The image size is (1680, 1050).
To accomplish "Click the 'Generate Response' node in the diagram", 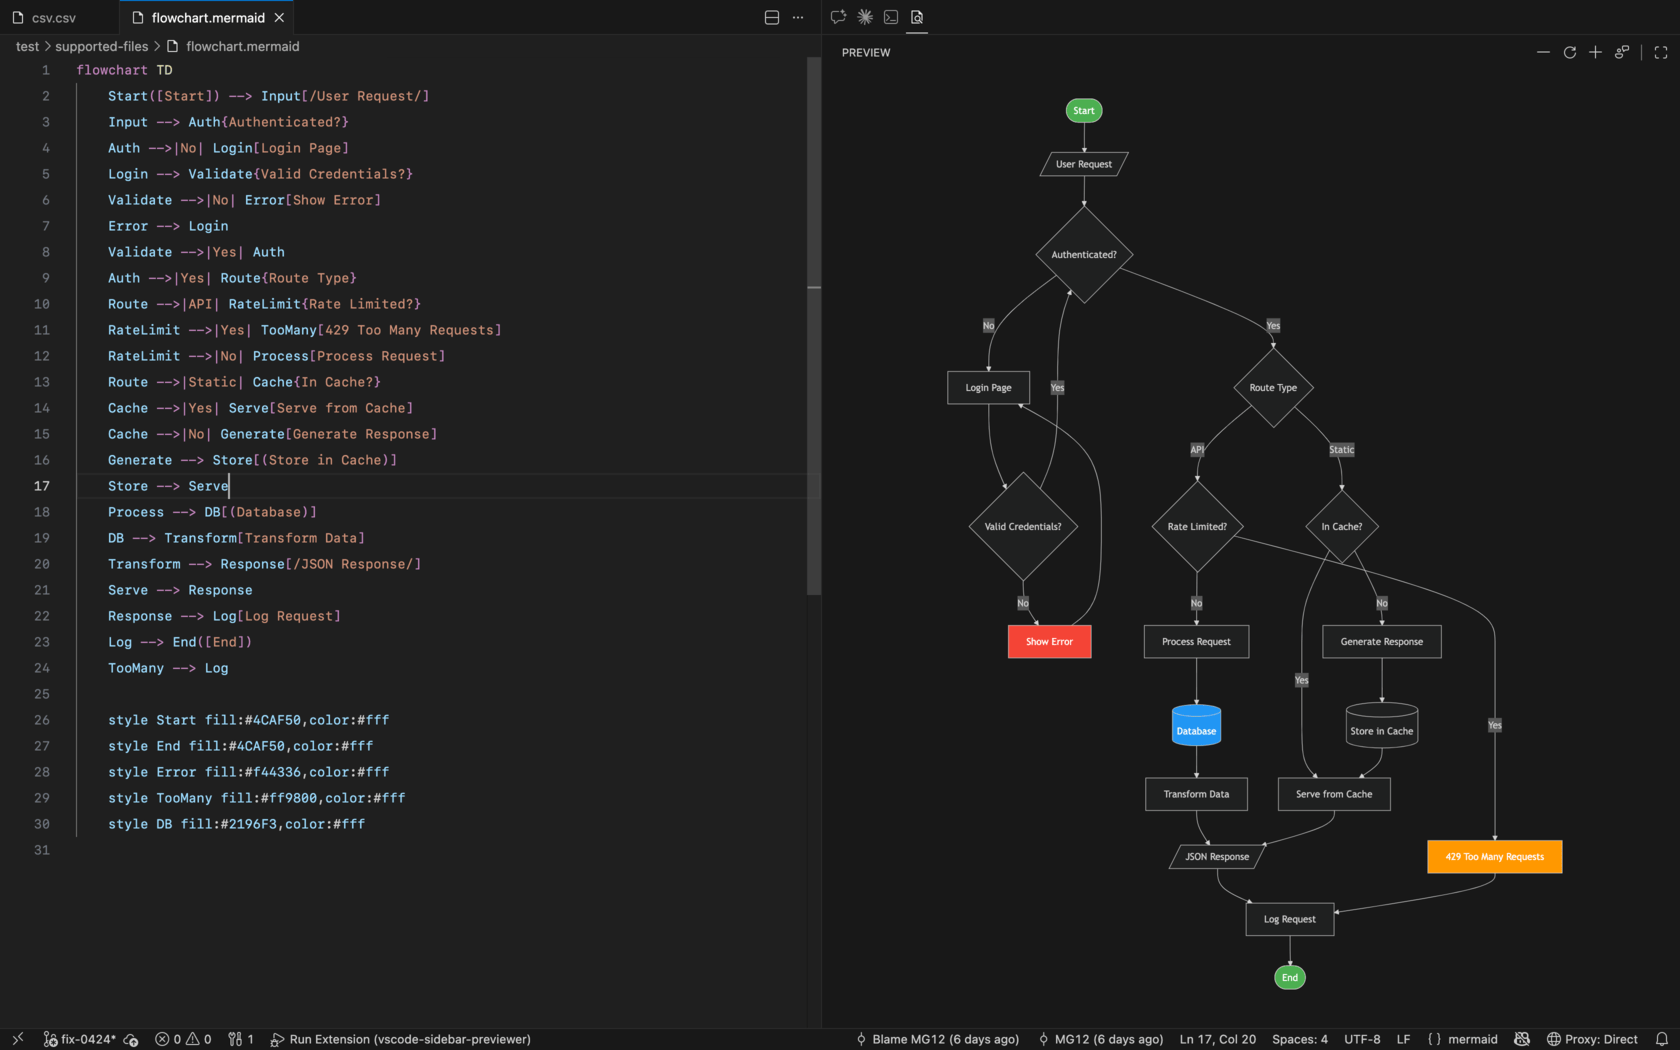I will tap(1382, 642).
